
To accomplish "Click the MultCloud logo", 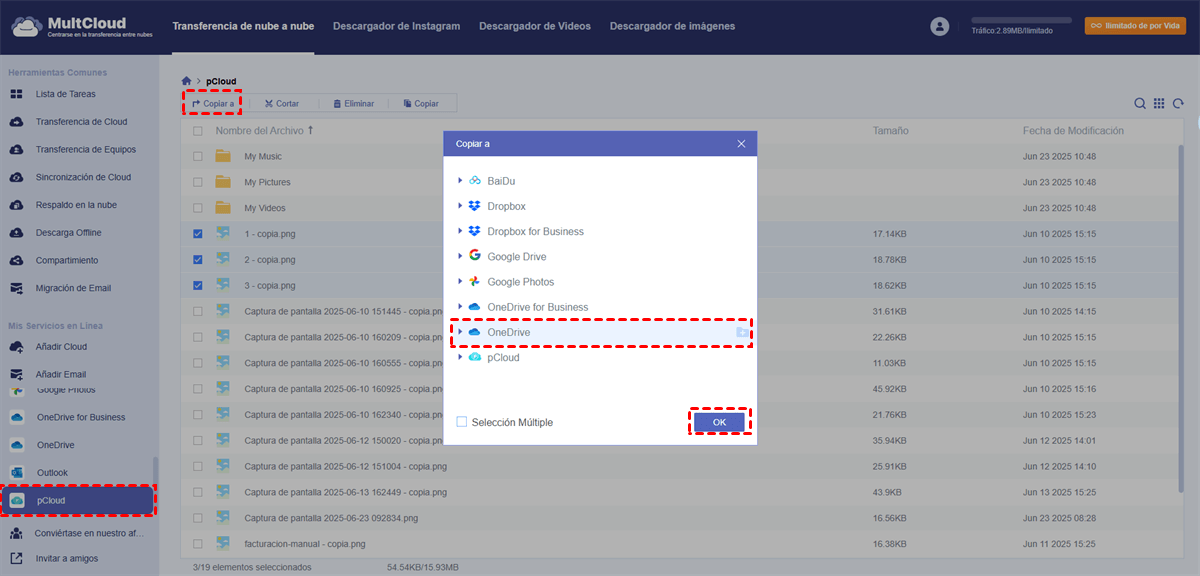I will (x=80, y=26).
